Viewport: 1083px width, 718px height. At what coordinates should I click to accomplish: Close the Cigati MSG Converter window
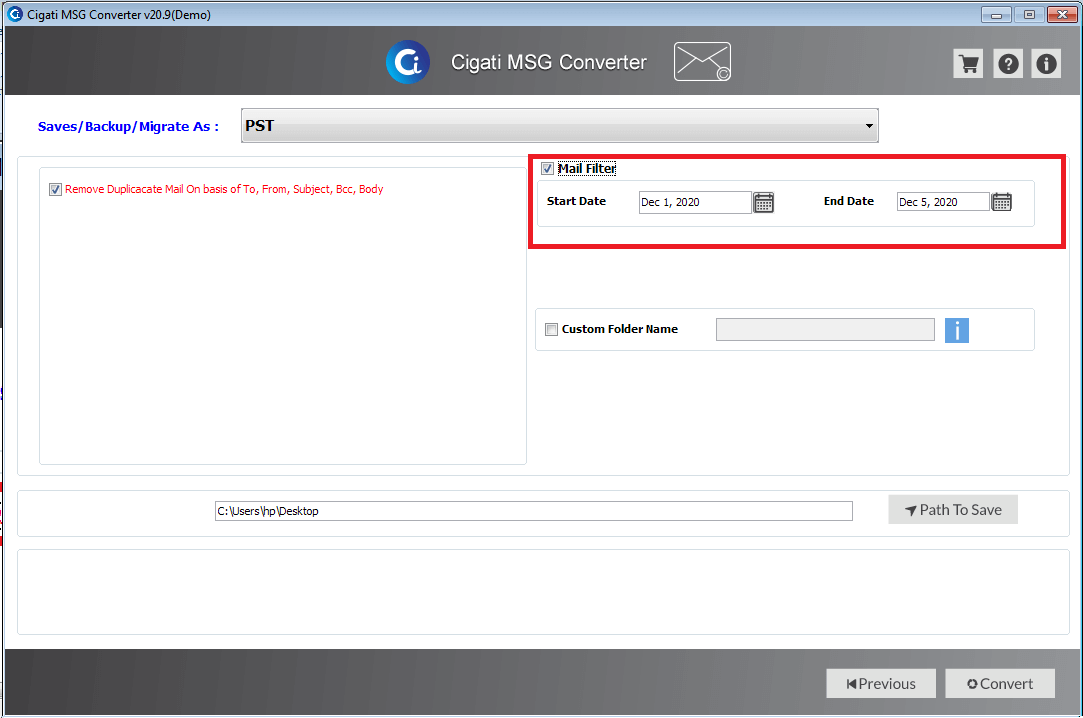coord(1062,14)
